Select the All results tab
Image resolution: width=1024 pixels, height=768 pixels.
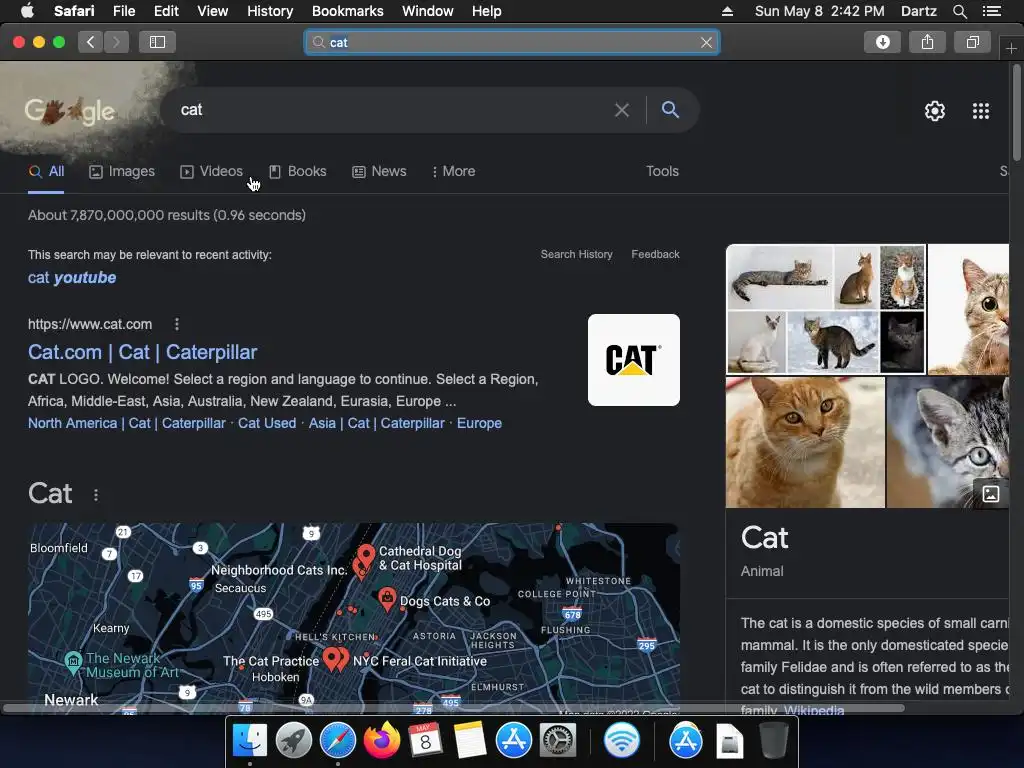(x=46, y=172)
